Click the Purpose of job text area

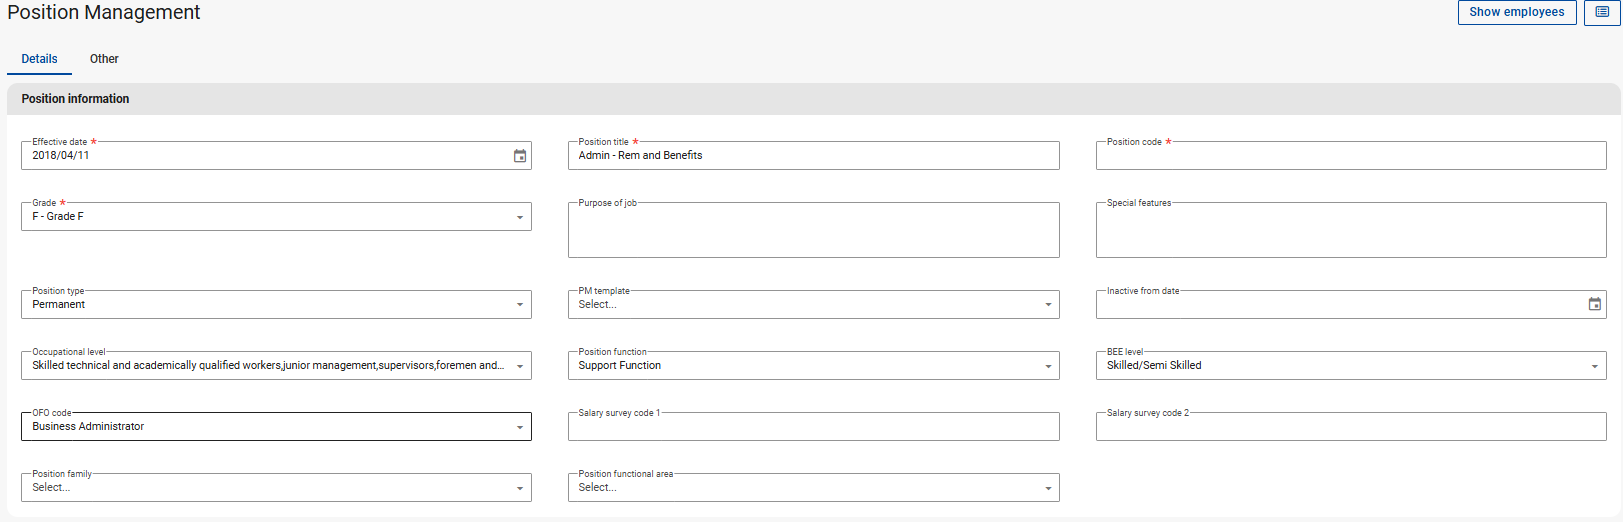pyautogui.click(x=813, y=232)
